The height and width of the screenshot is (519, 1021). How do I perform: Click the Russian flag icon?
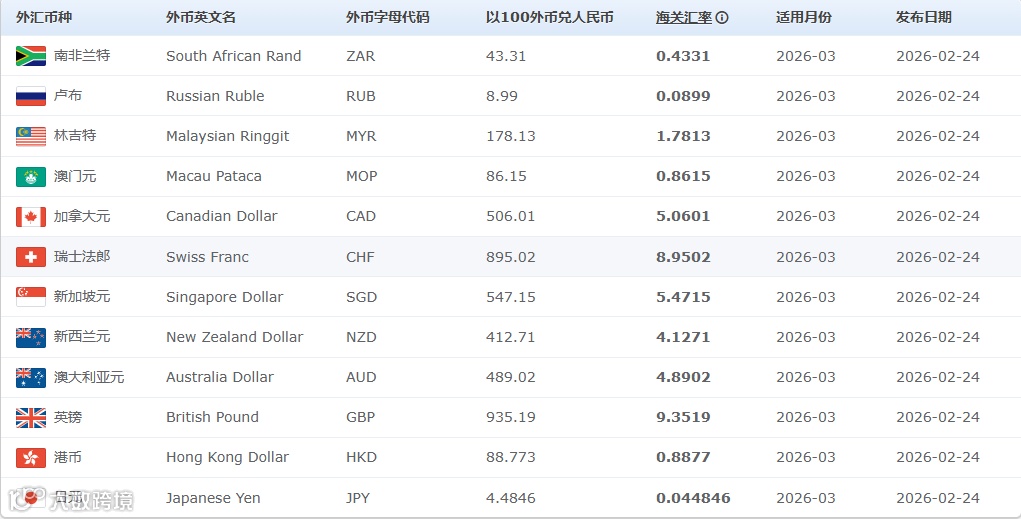pos(31,96)
